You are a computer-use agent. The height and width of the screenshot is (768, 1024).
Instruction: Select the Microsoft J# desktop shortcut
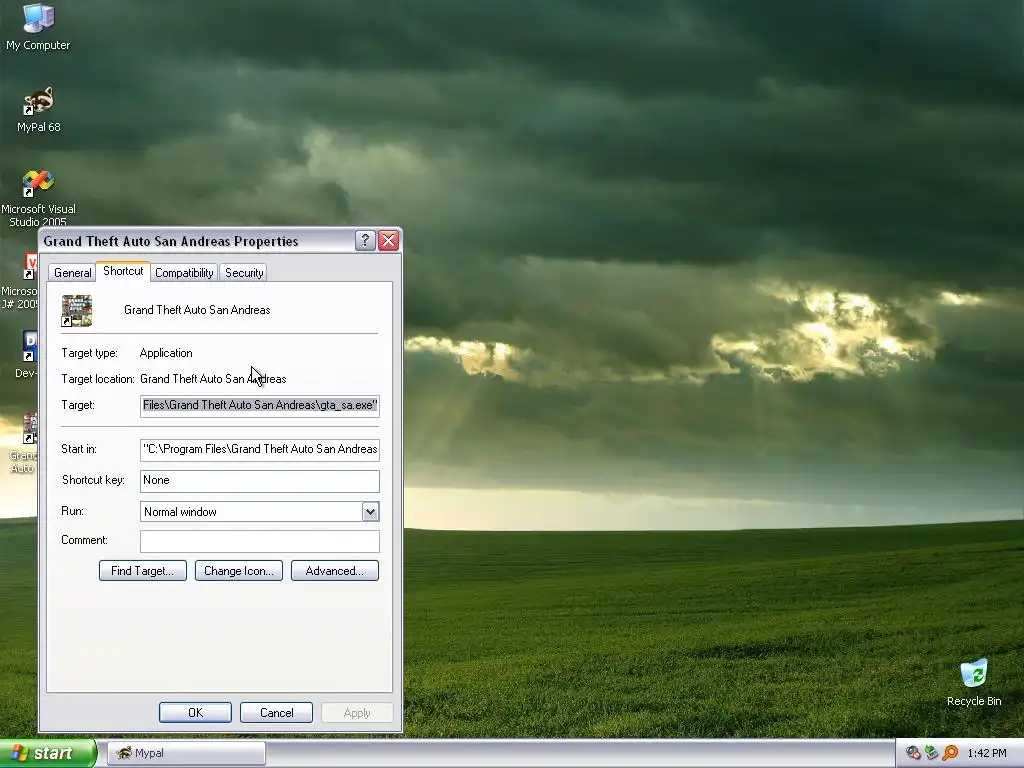tap(20, 281)
